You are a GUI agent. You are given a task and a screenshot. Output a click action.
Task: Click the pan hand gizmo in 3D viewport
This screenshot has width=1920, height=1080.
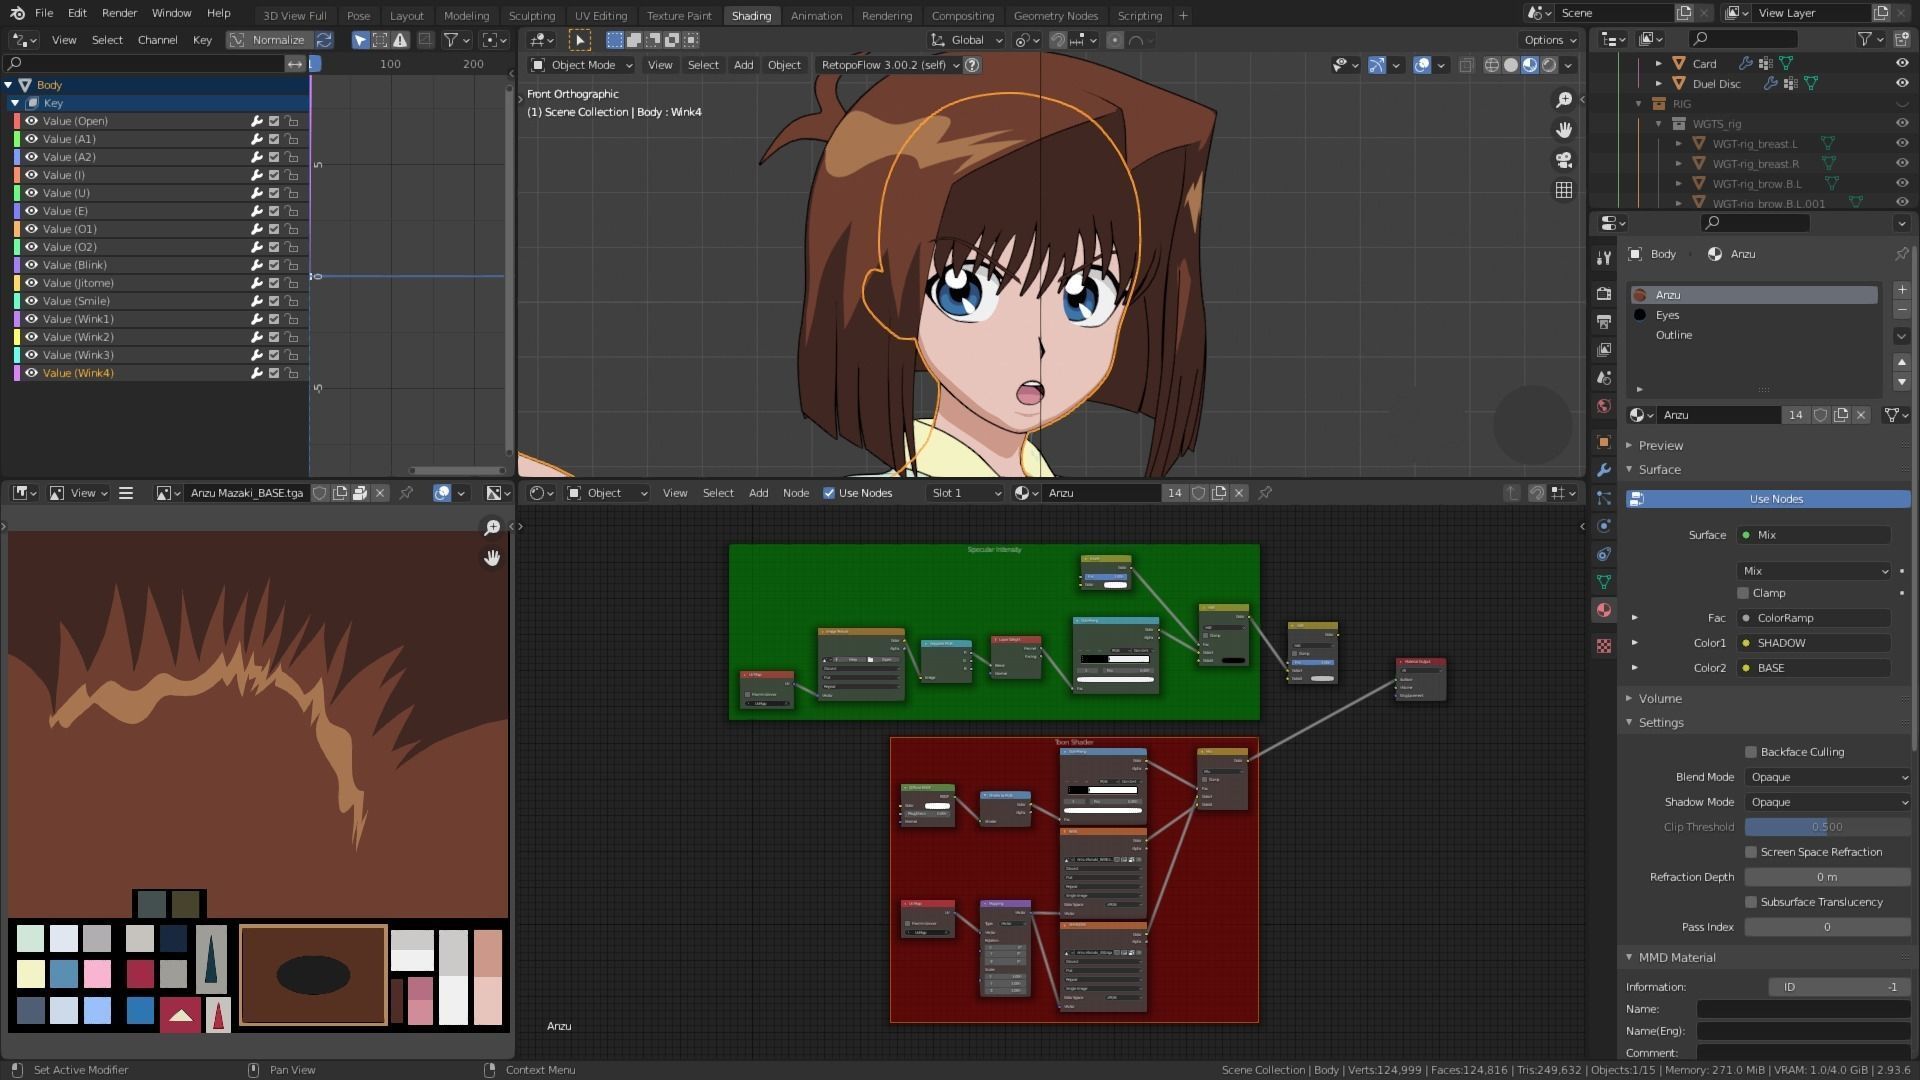pyautogui.click(x=1563, y=130)
